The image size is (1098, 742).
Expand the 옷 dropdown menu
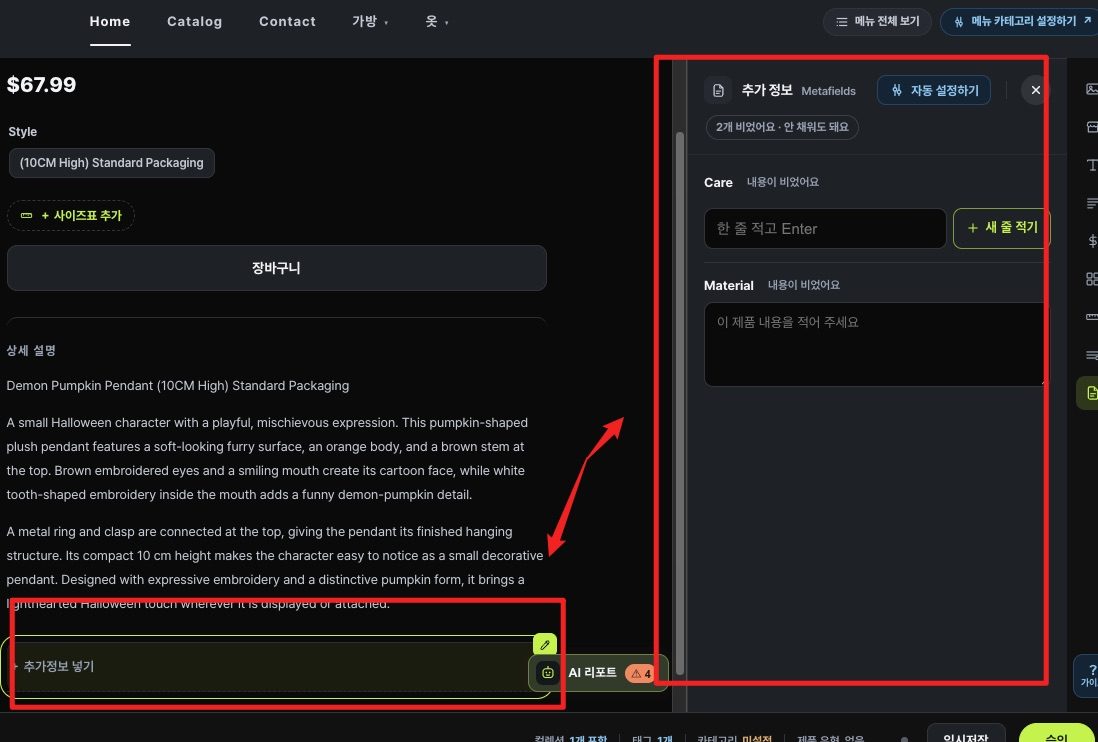[436, 22]
